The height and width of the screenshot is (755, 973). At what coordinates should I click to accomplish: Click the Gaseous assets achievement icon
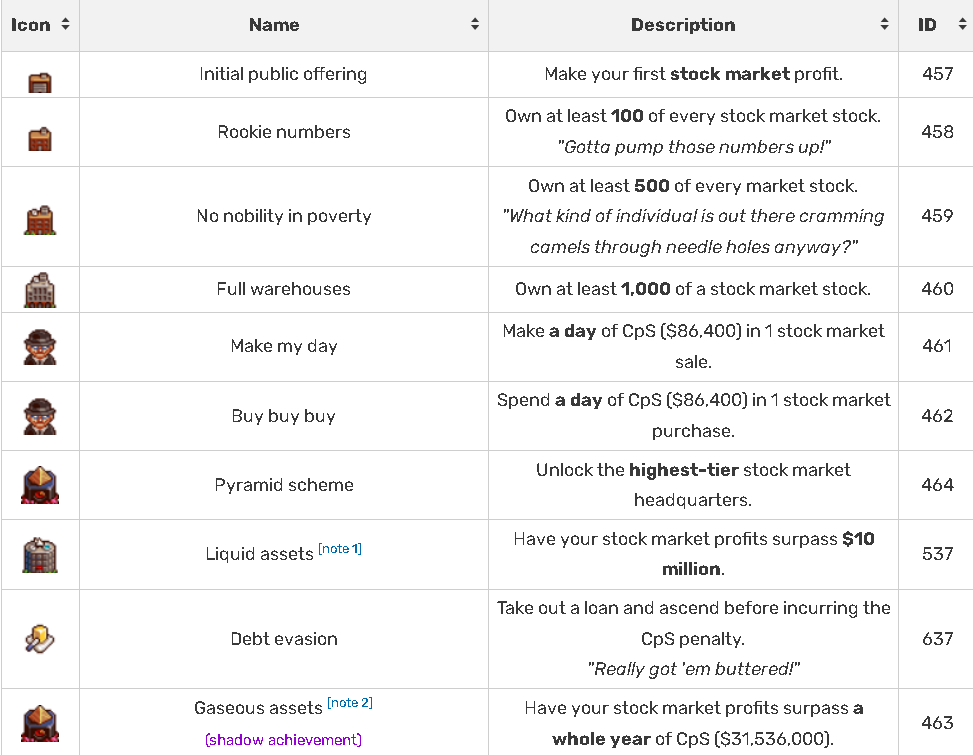tap(40, 723)
